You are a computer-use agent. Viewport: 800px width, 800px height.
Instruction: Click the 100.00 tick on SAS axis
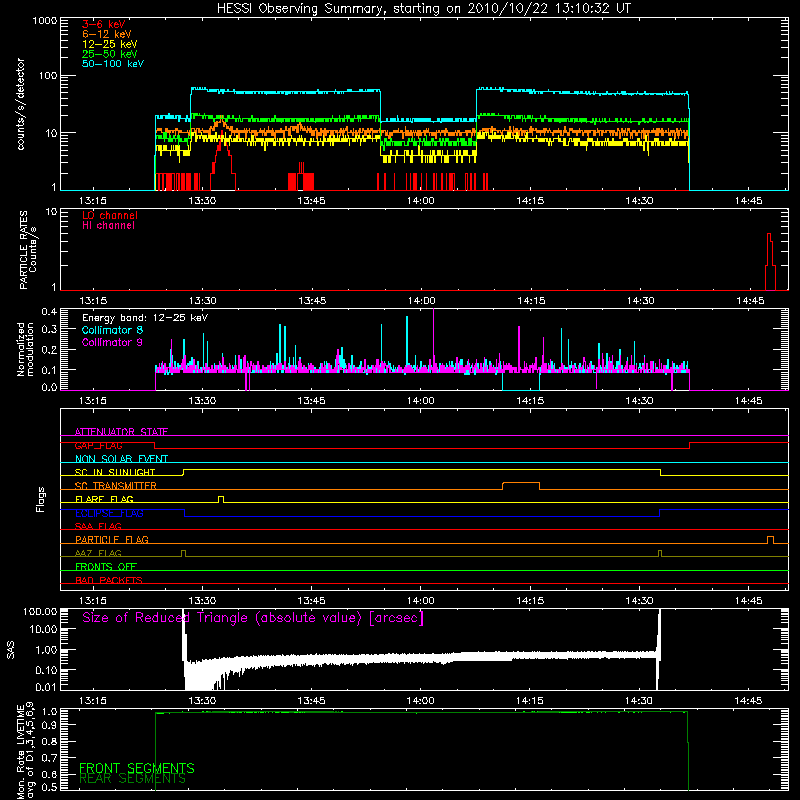click(x=40, y=611)
